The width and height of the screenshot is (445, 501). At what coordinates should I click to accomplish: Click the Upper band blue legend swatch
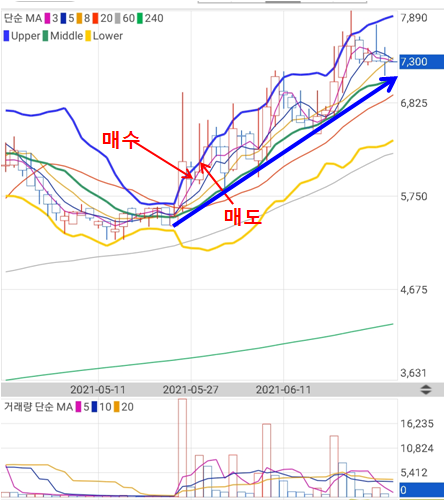point(6,36)
